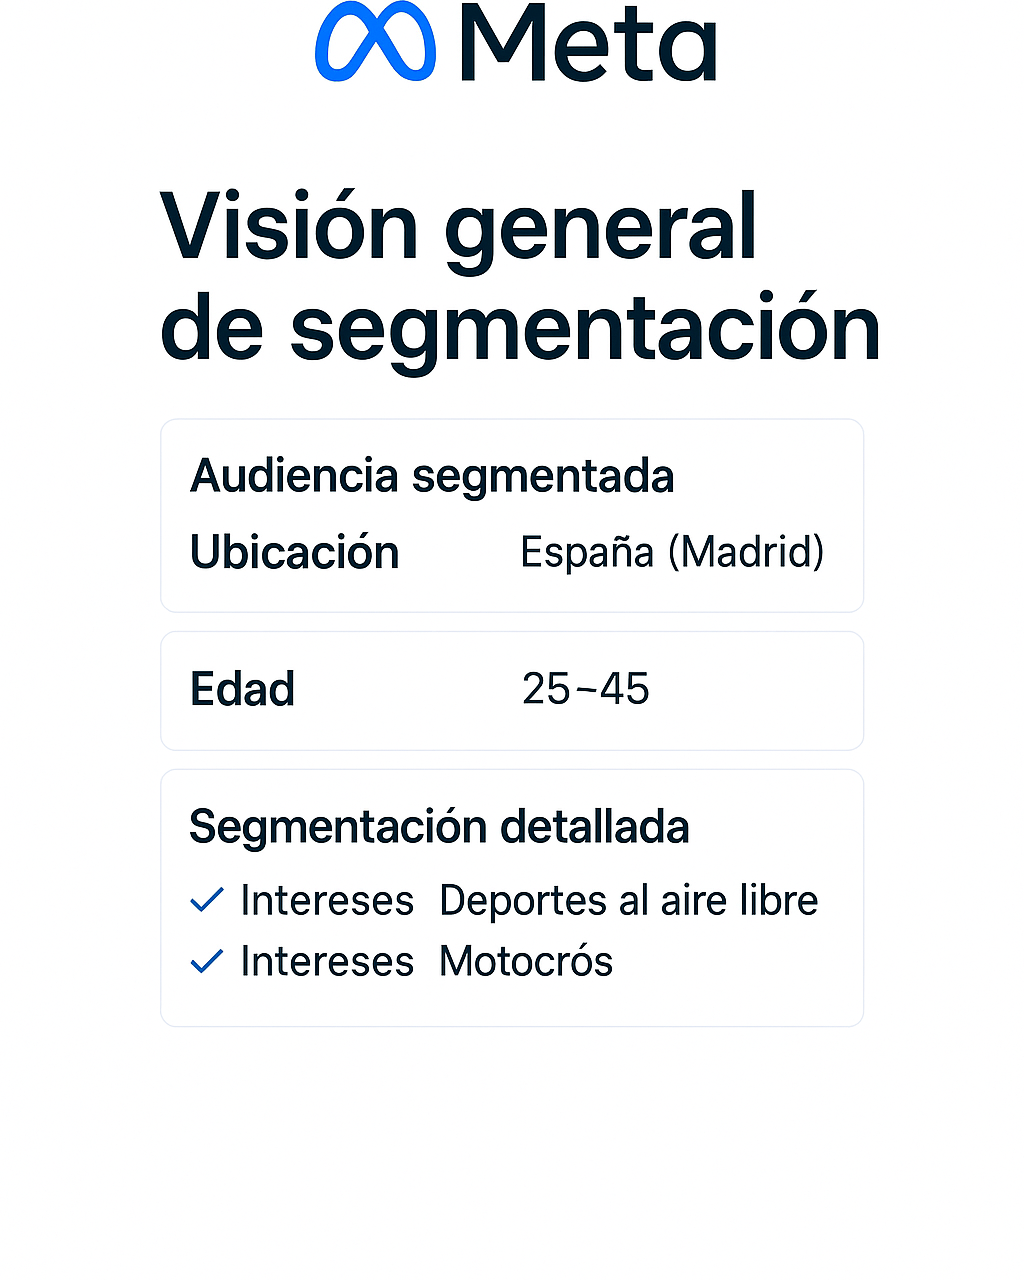Click the second Intereses label
The width and height of the screenshot is (1024, 1280).
(327, 961)
